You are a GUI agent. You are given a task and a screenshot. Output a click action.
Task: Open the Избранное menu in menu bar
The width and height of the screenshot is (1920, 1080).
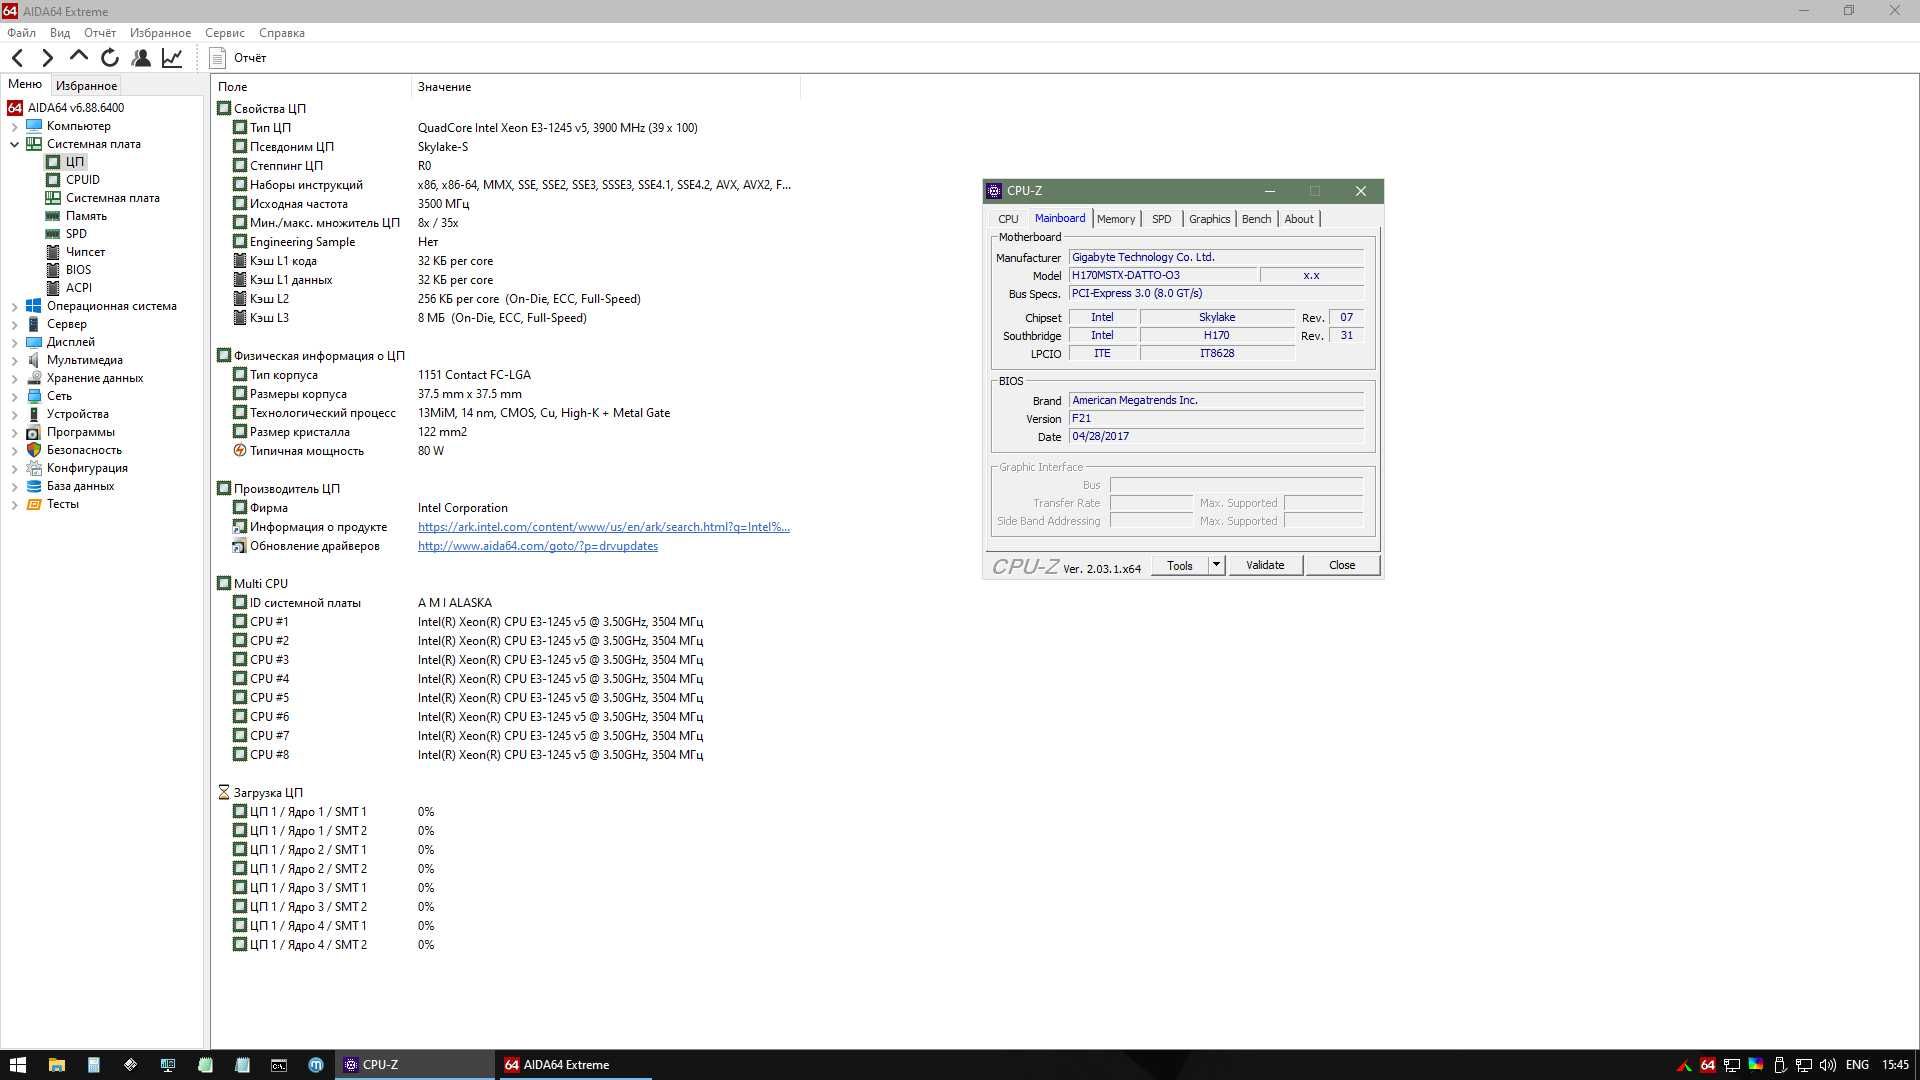160,33
